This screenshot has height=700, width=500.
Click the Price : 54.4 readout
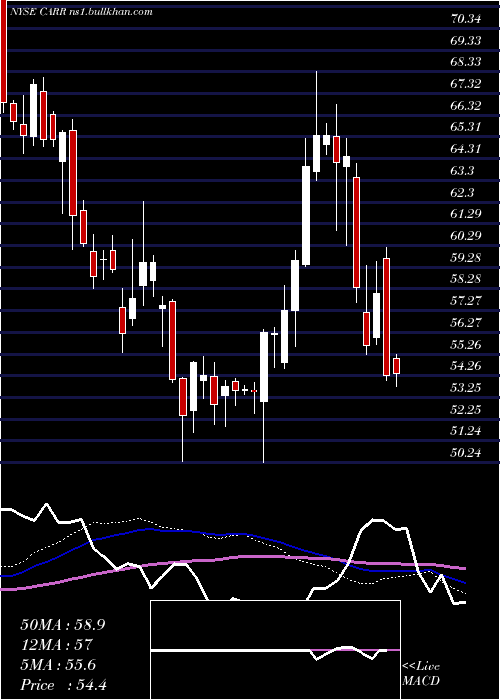(x=63, y=685)
